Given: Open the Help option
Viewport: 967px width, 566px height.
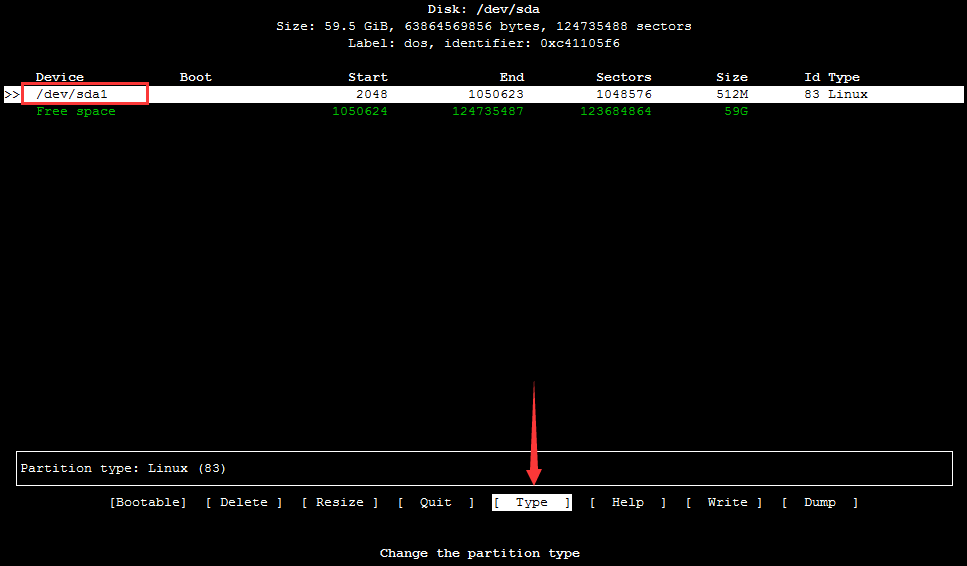Looking at the screenshot, I should (x=628, y=502).
